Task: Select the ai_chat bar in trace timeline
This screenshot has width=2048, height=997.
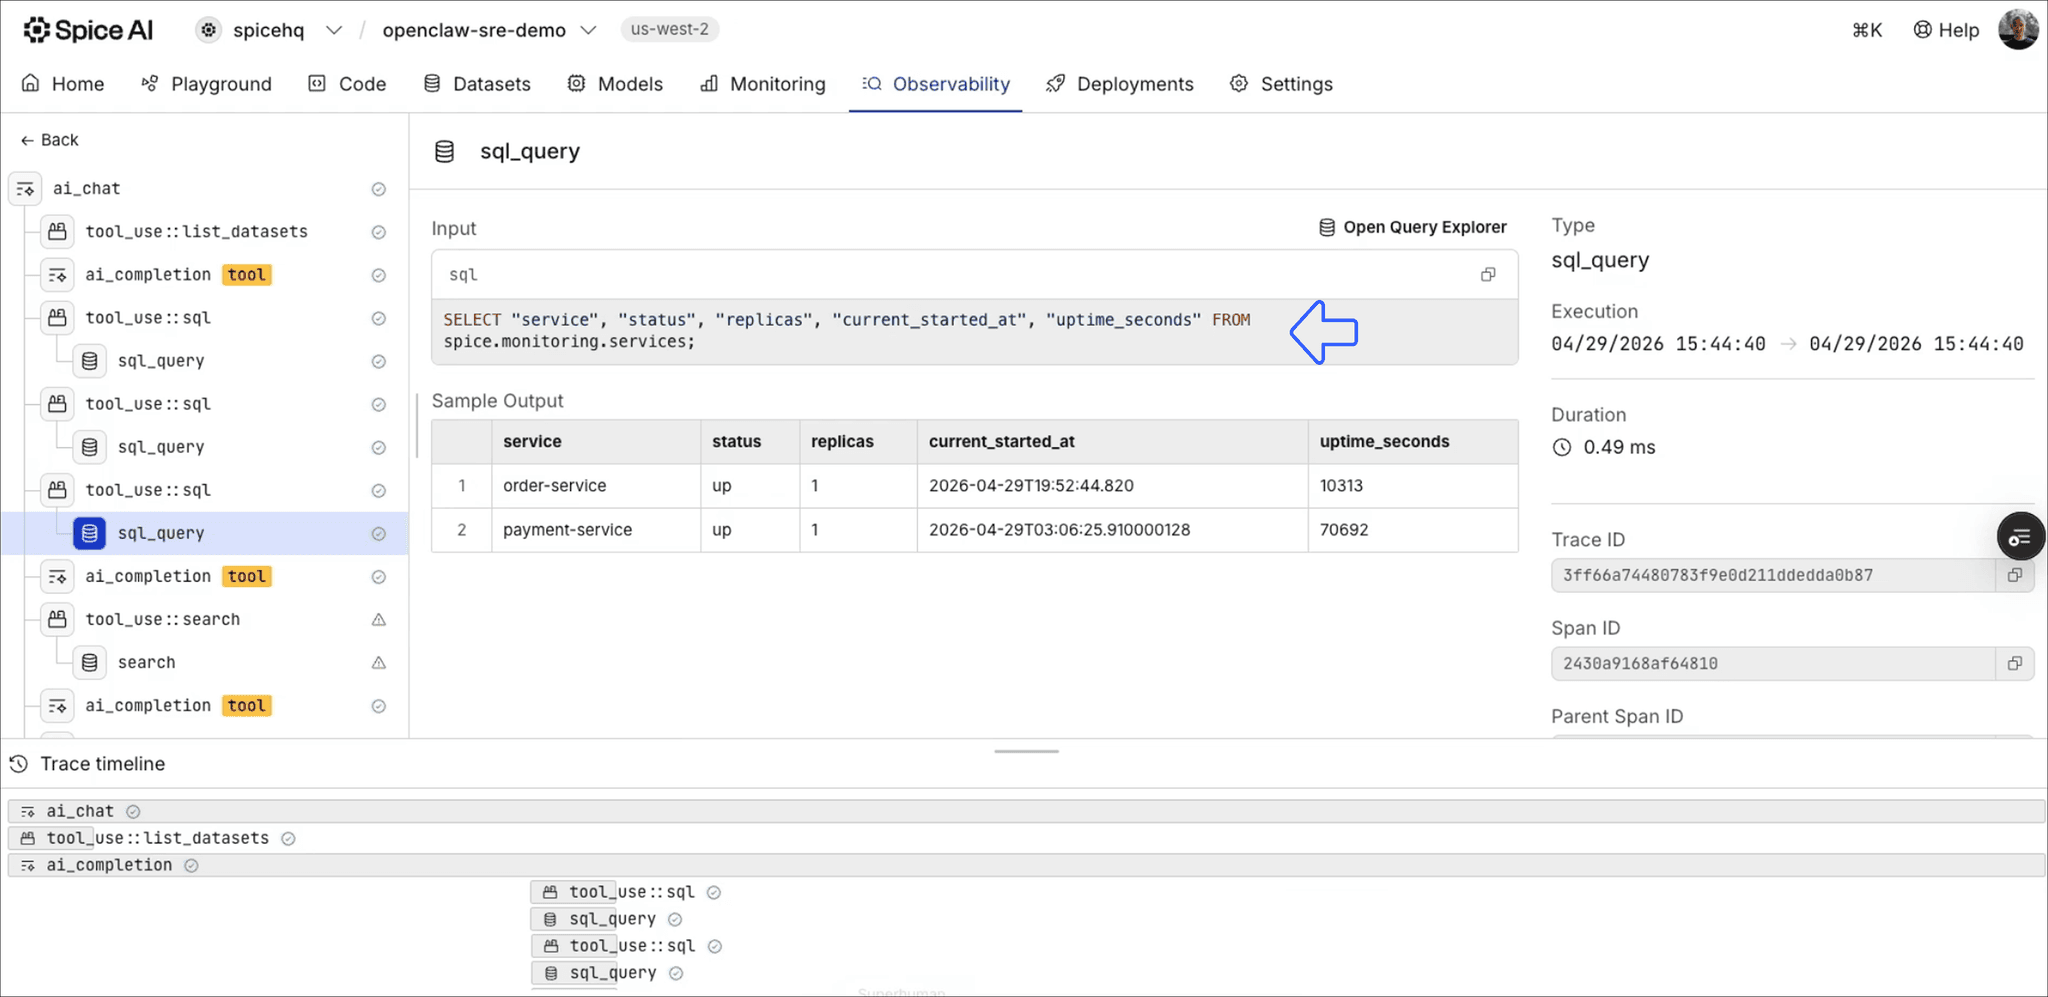Action: (x=1026, y=811)
